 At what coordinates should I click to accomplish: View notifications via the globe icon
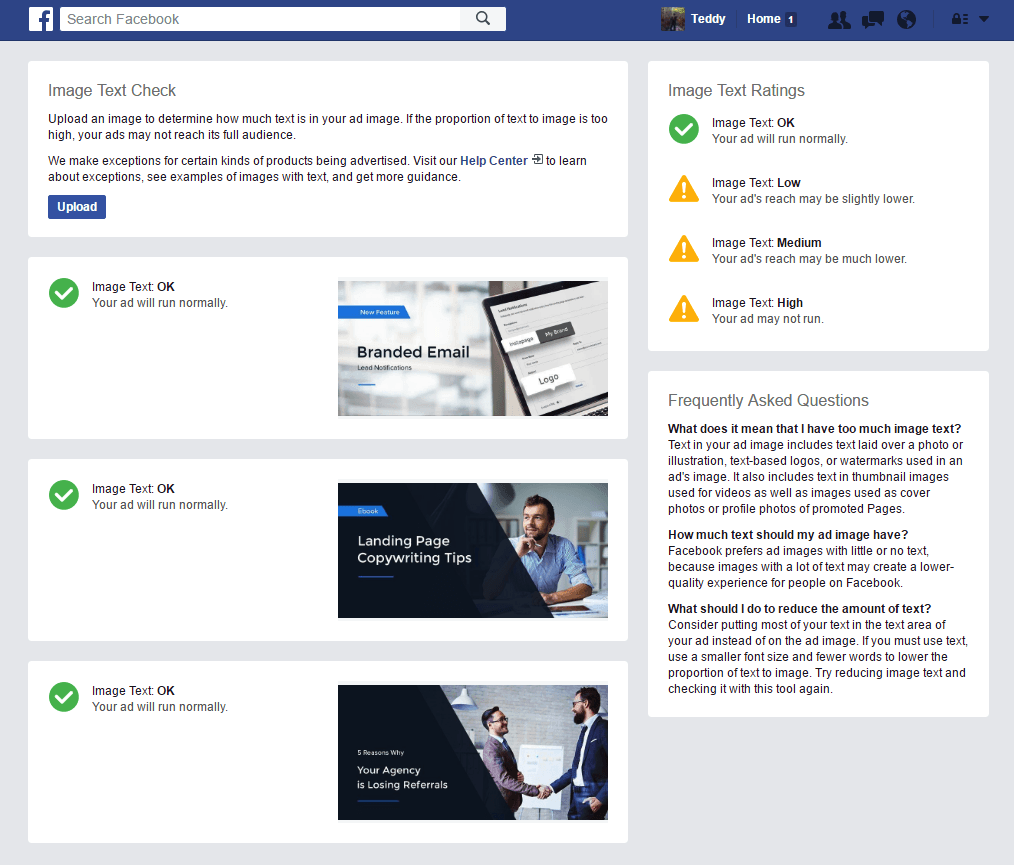tap(906, 19)
